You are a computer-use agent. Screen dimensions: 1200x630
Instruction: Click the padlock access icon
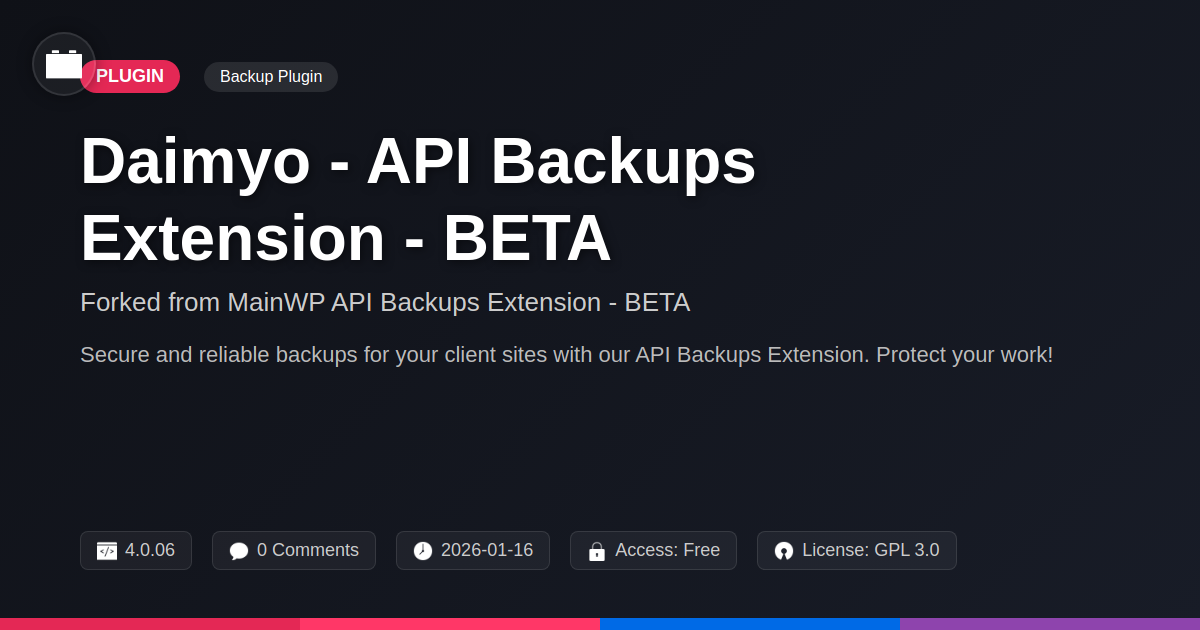pyautogui.click(x=597, y=551)
